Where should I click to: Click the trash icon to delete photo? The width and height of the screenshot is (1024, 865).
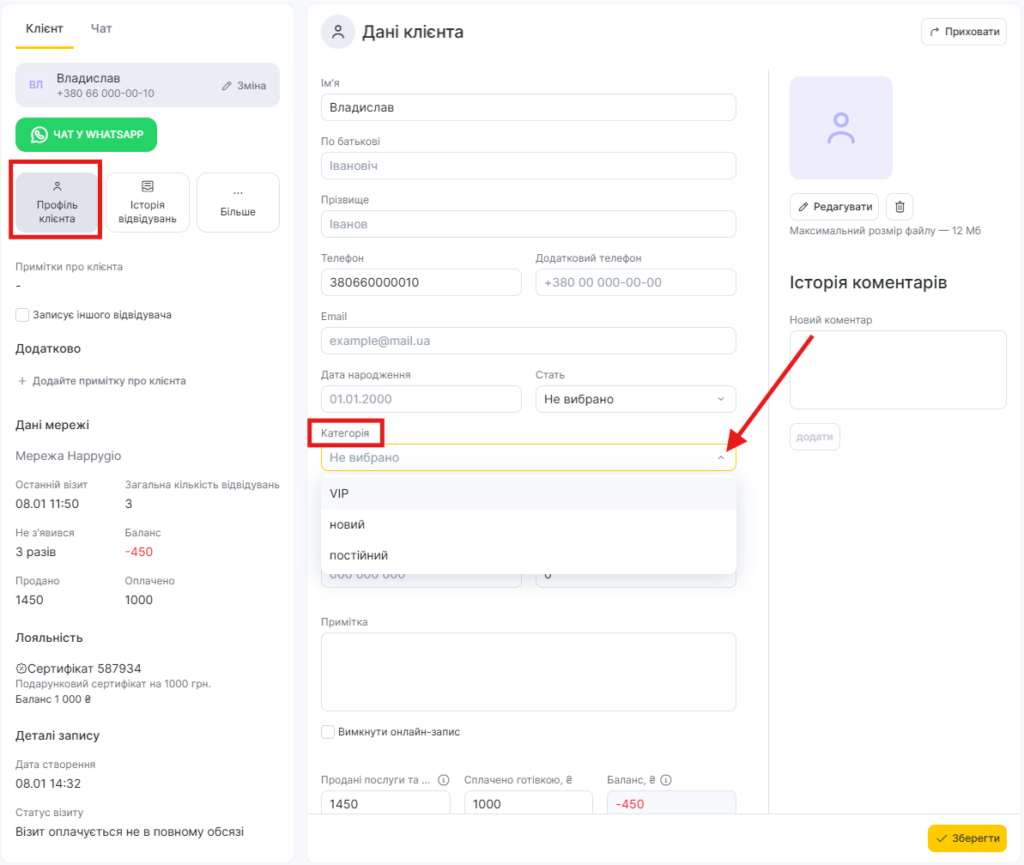(x=900, y=207)
